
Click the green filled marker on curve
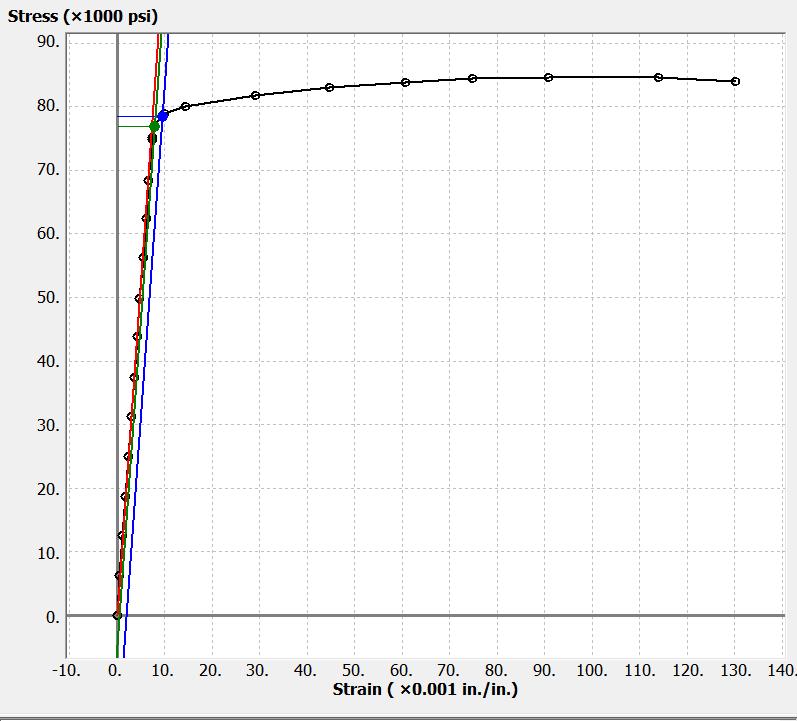tap(154, 126)
